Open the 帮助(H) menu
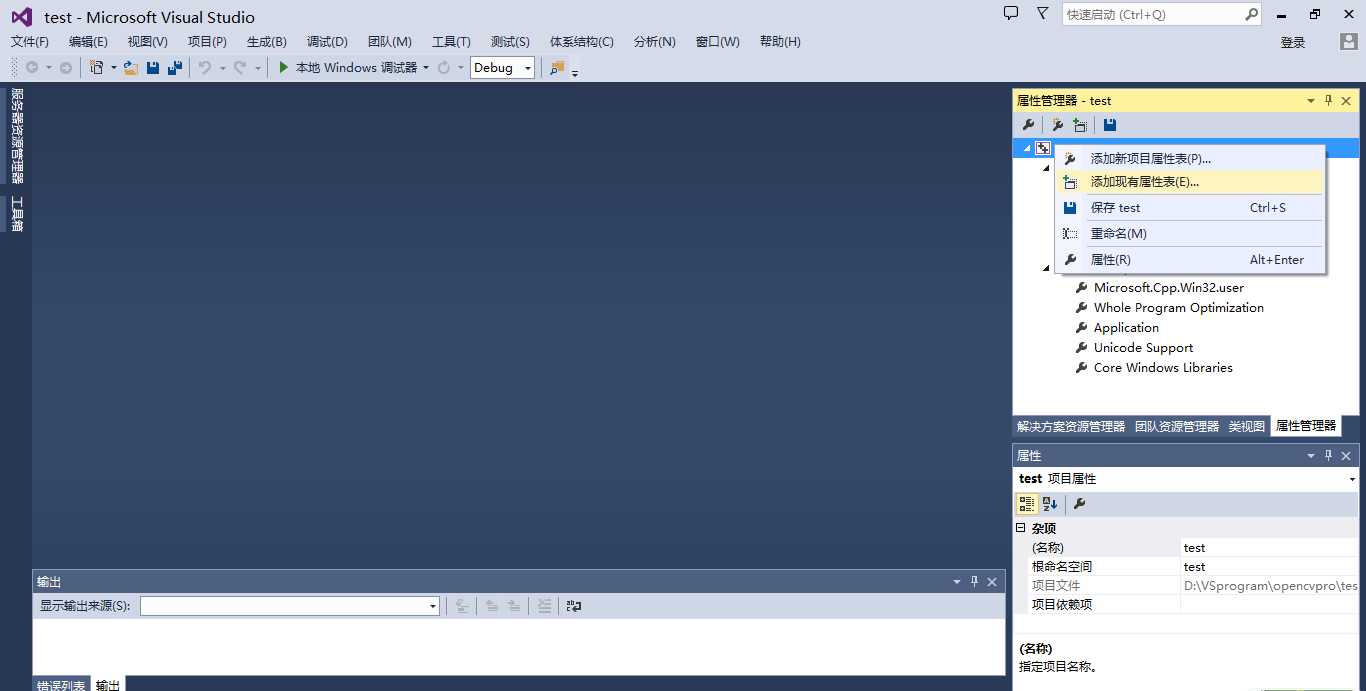The image size is (1366, 691). pyautogui.click(x=780, y=41)
